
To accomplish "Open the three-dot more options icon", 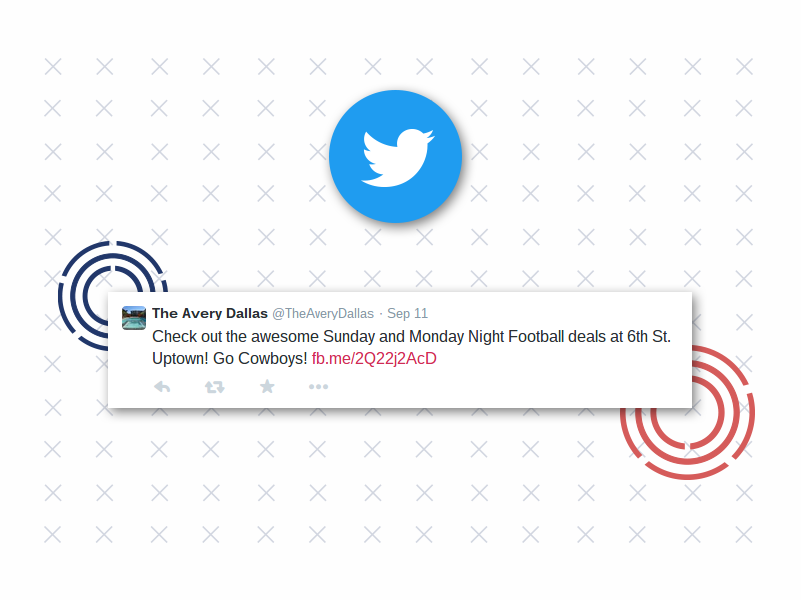I will coord(318,387).
